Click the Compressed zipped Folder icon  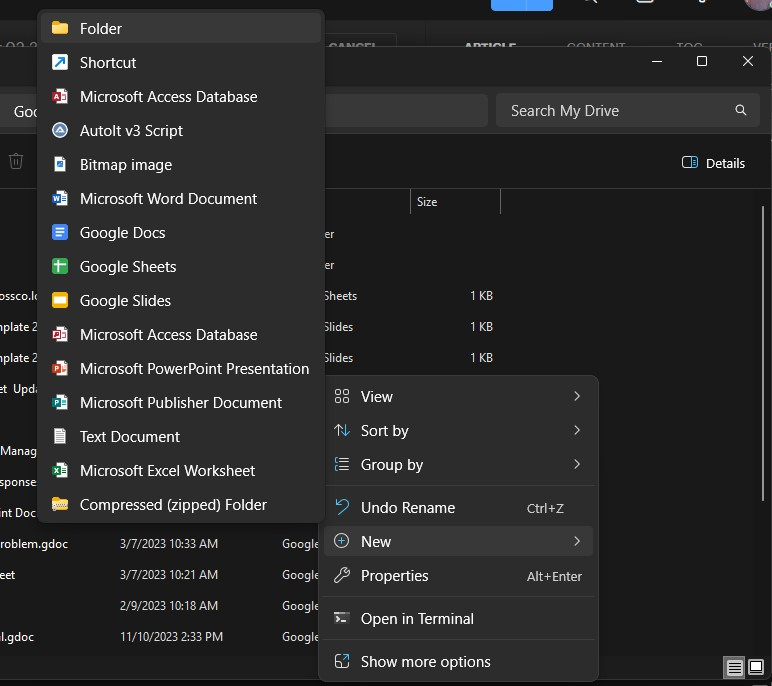pyautogui.click(x=60, y=504)
